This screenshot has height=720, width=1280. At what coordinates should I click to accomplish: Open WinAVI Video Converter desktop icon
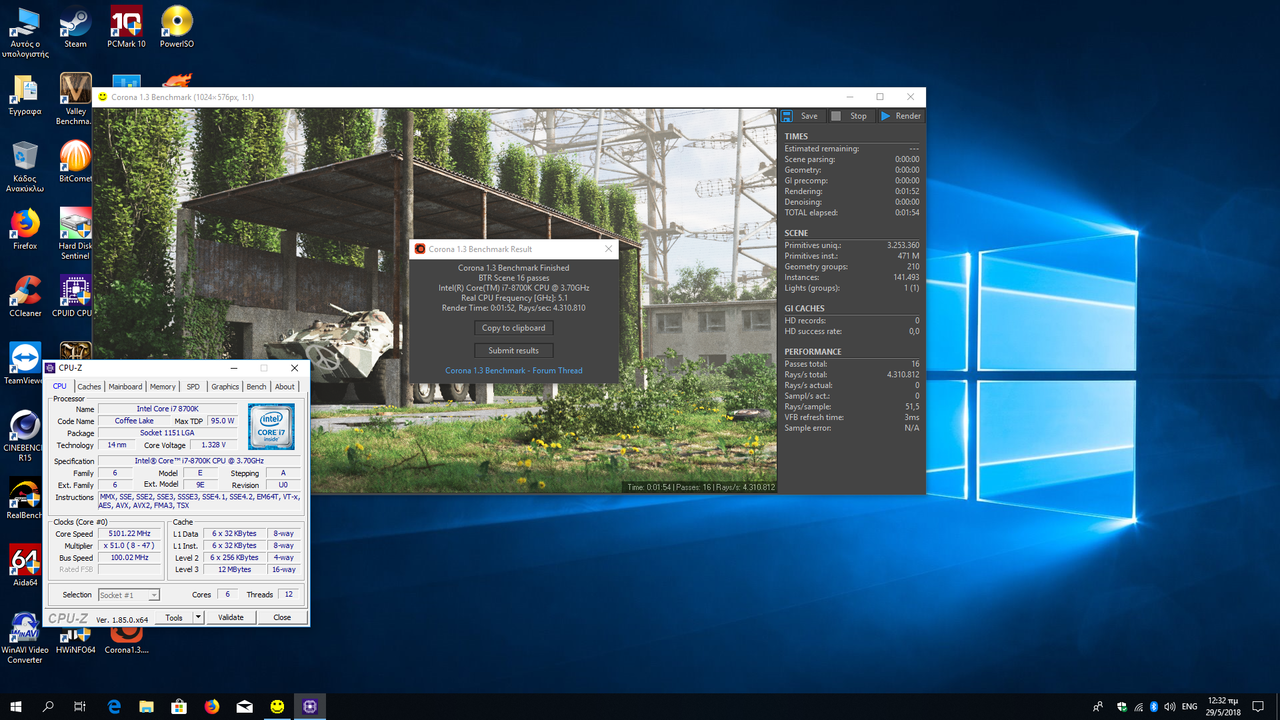coord(25,639)
